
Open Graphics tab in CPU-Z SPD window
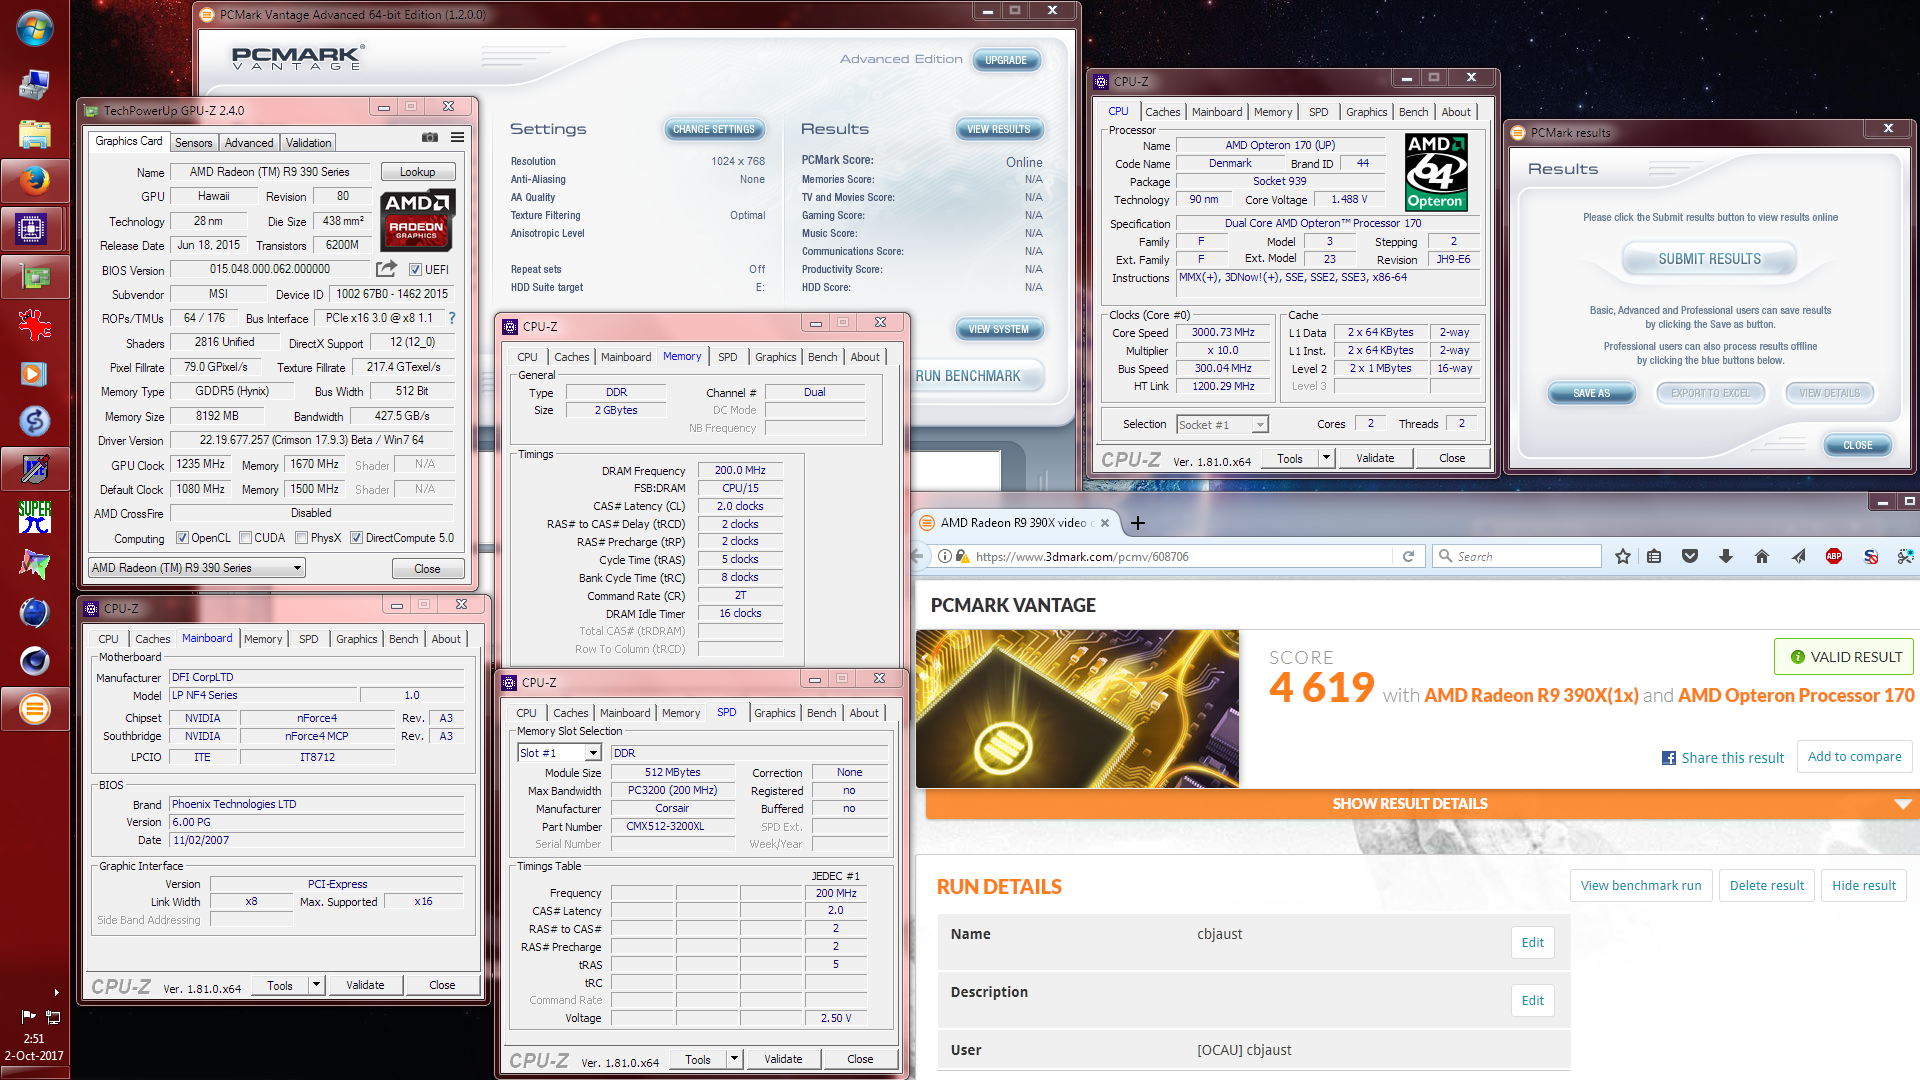[x=774, y=713]
